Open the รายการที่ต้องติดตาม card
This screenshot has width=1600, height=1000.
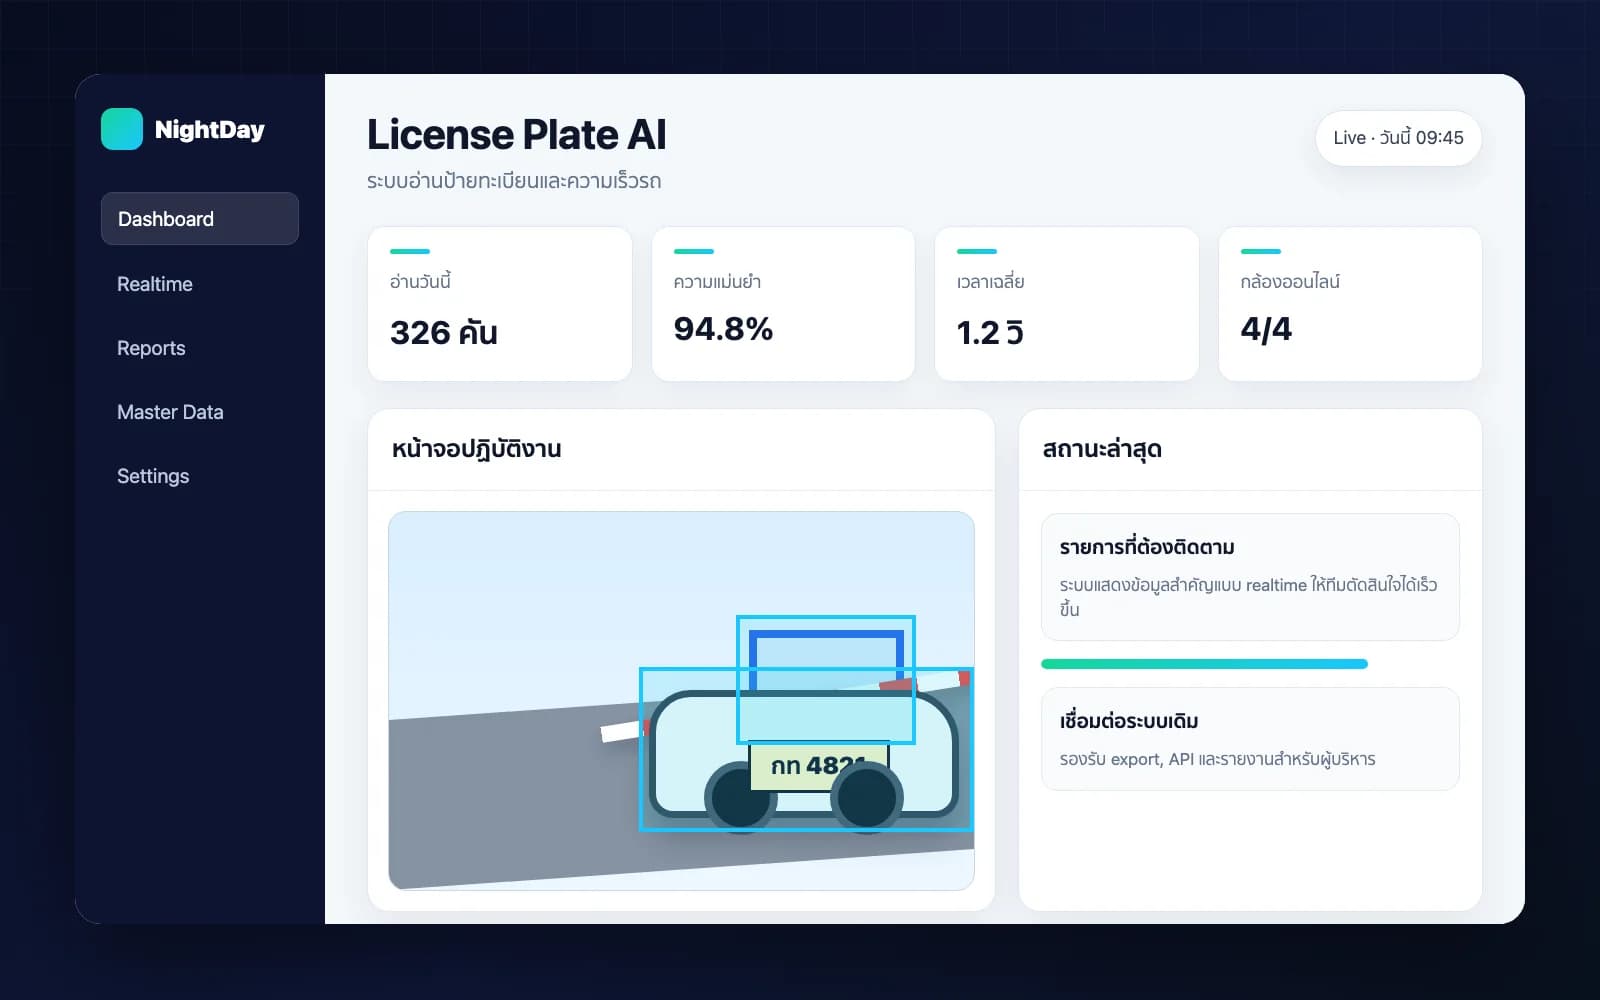click(x=1250, y=577)
